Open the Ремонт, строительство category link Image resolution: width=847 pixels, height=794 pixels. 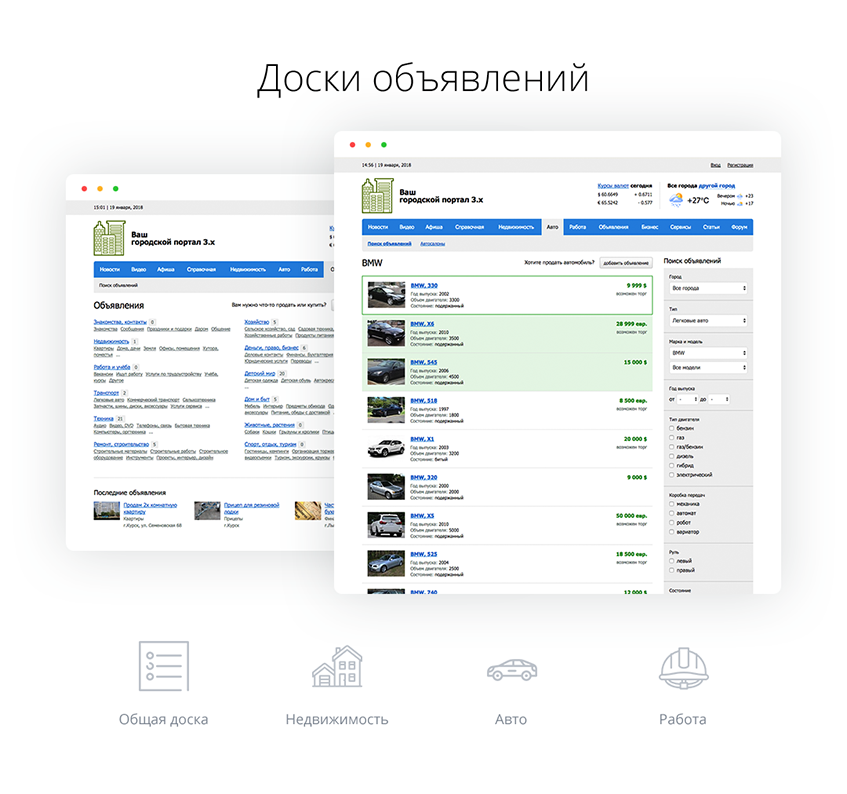point(121,445)
